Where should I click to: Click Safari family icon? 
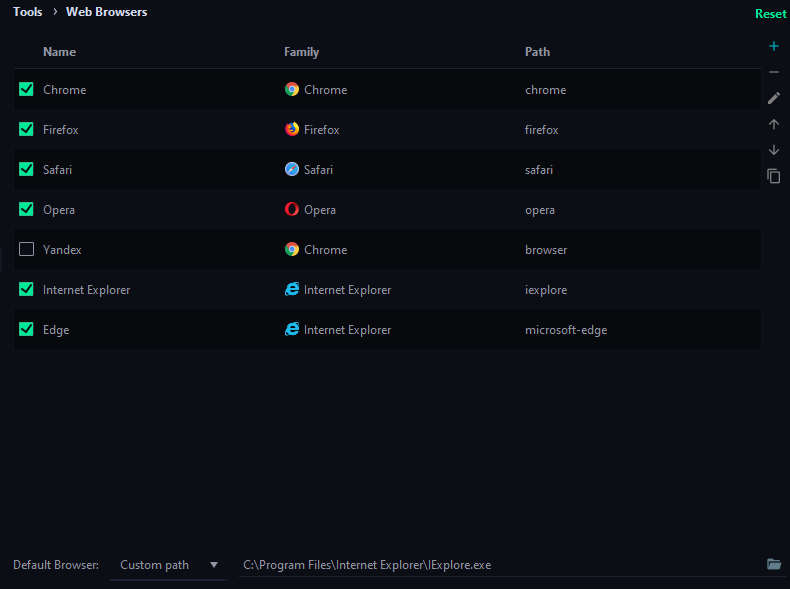tap(292, 169)
